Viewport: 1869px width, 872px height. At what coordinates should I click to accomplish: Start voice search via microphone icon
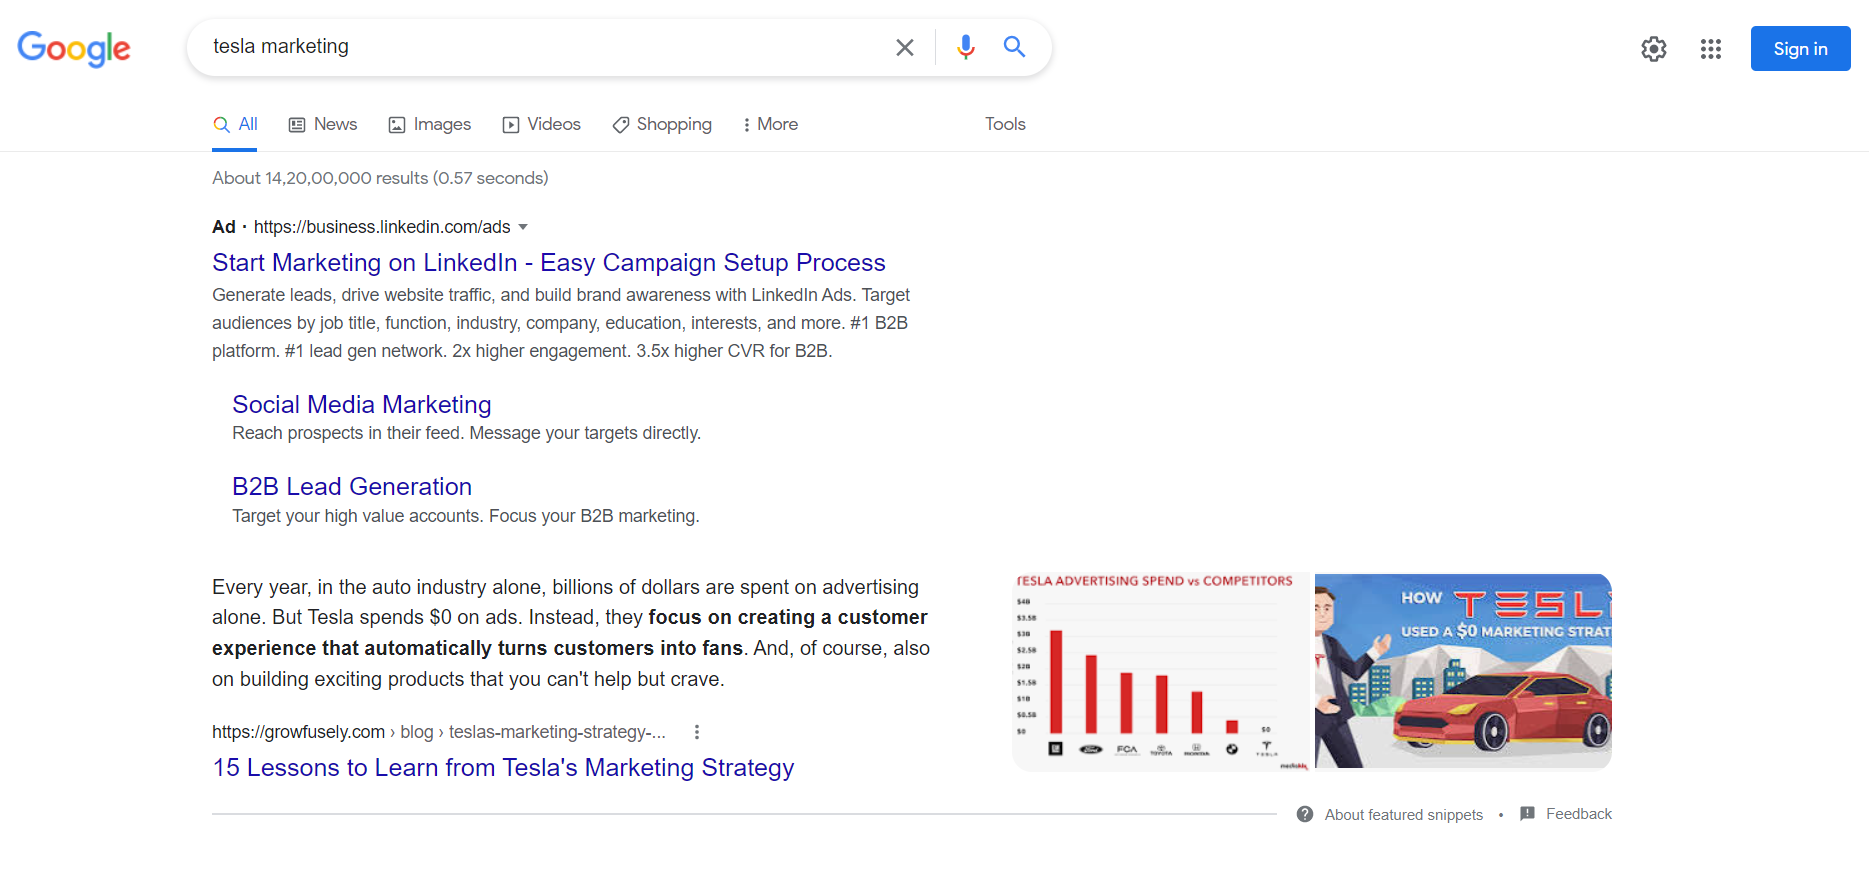965,47
